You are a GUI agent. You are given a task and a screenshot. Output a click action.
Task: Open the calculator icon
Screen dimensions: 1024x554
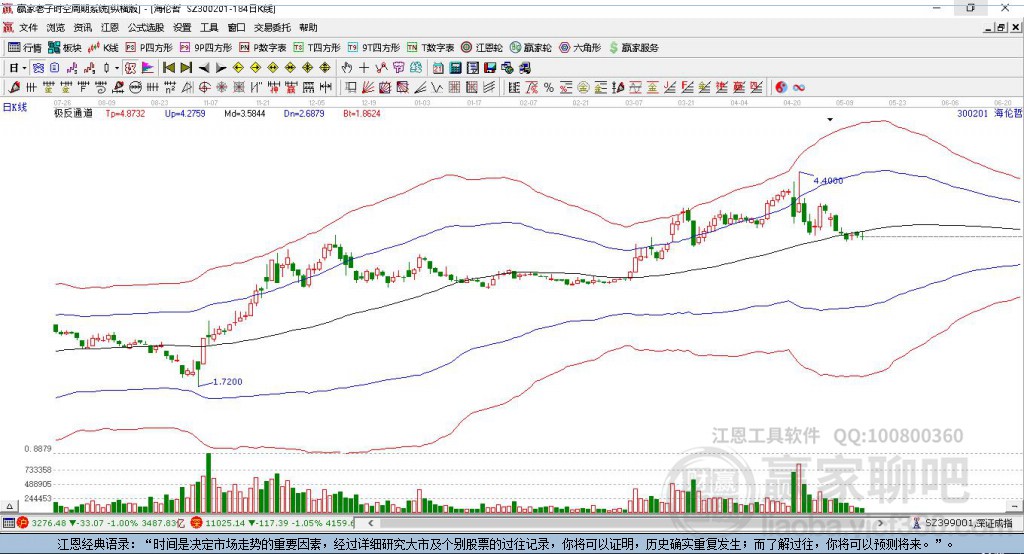pyautogui.click(x=455, y=68)
